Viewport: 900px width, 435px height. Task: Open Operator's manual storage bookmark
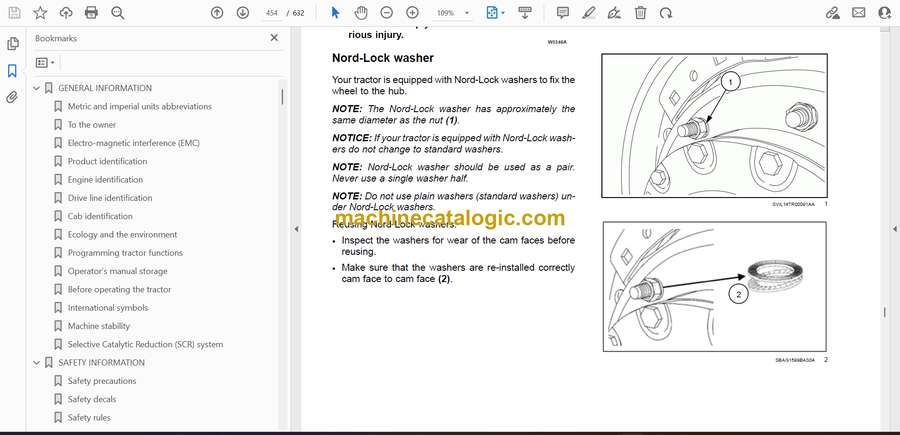point(118,271)
